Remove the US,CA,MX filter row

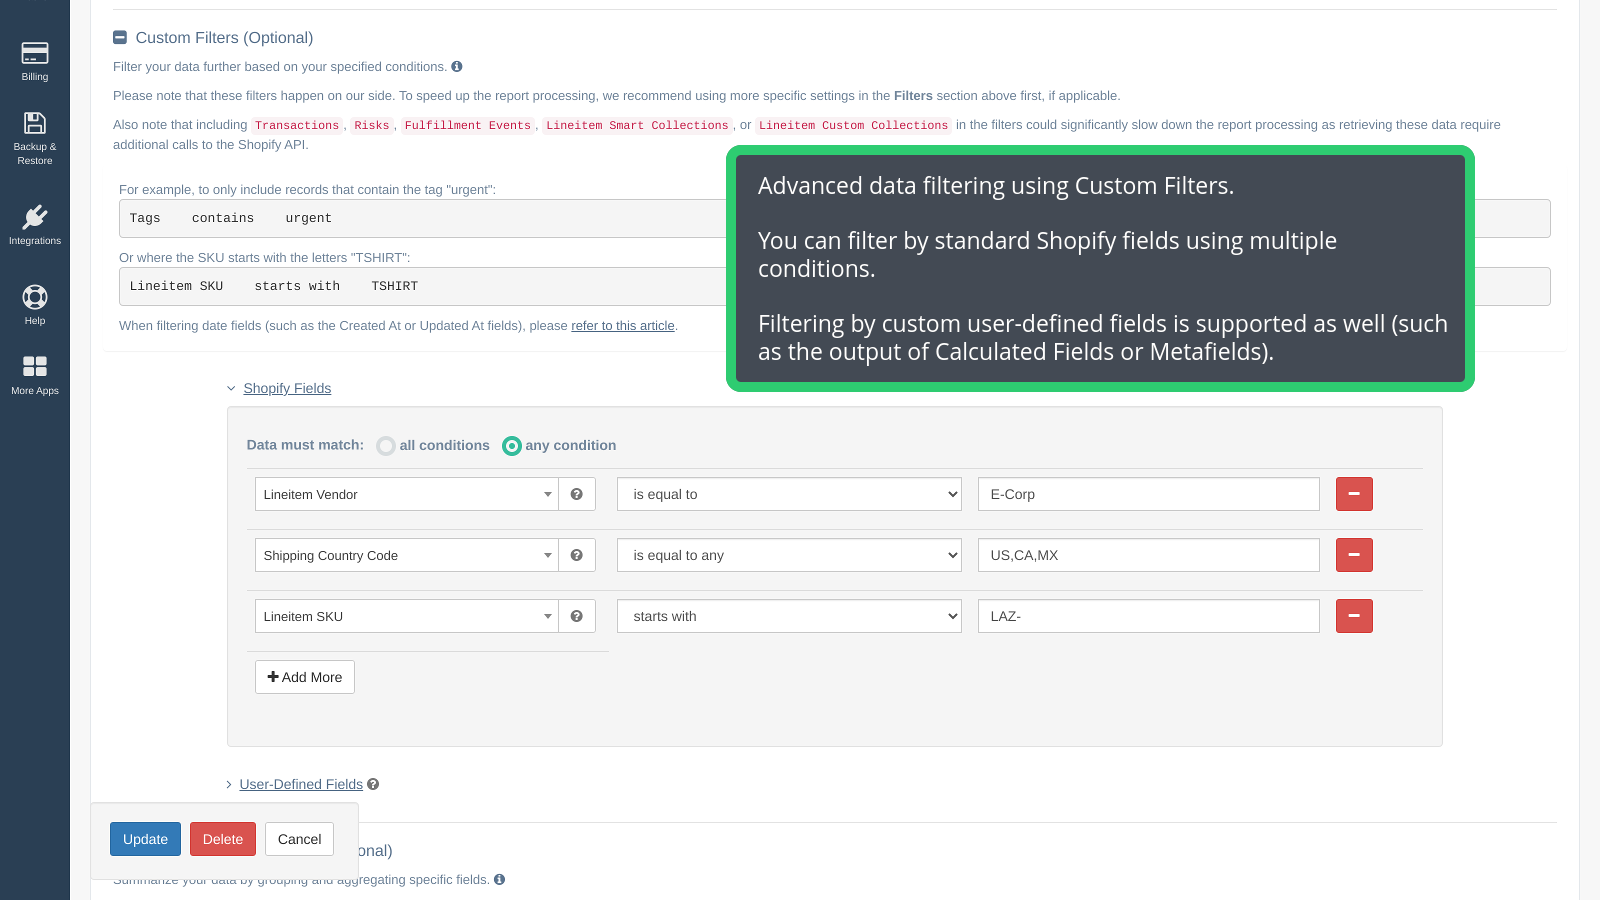click(1354, 555)
